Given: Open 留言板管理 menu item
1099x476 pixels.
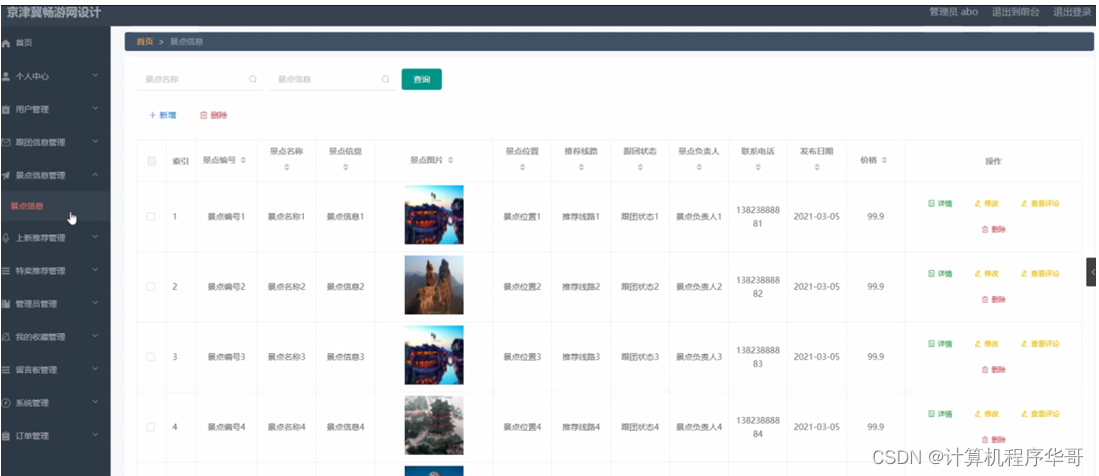Looking at the screenshot, I should [x=55, y=369].
